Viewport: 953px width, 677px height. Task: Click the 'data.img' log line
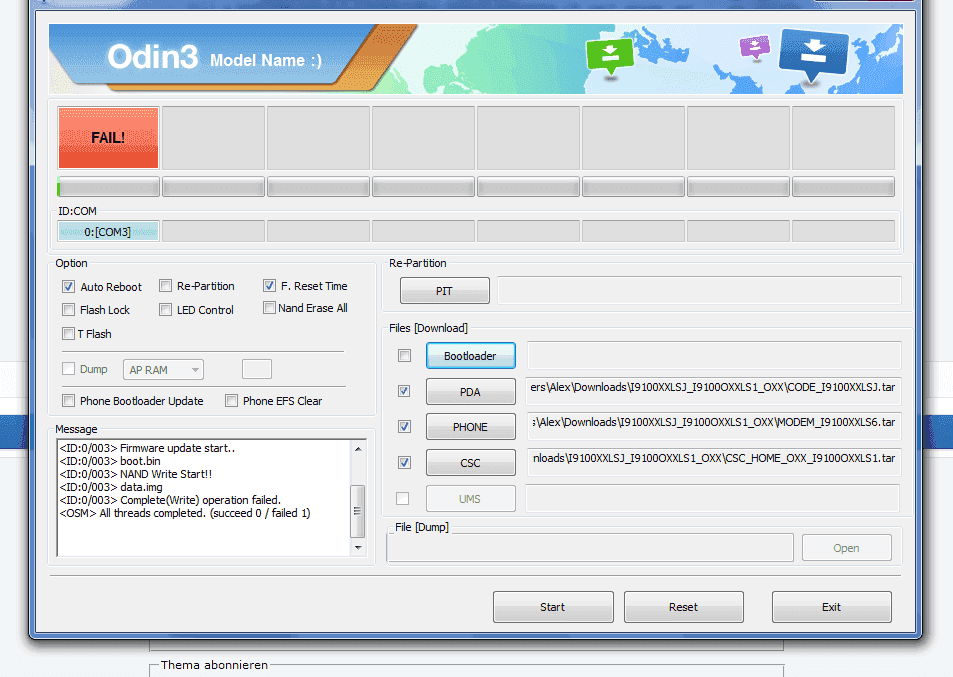point(111,487)
